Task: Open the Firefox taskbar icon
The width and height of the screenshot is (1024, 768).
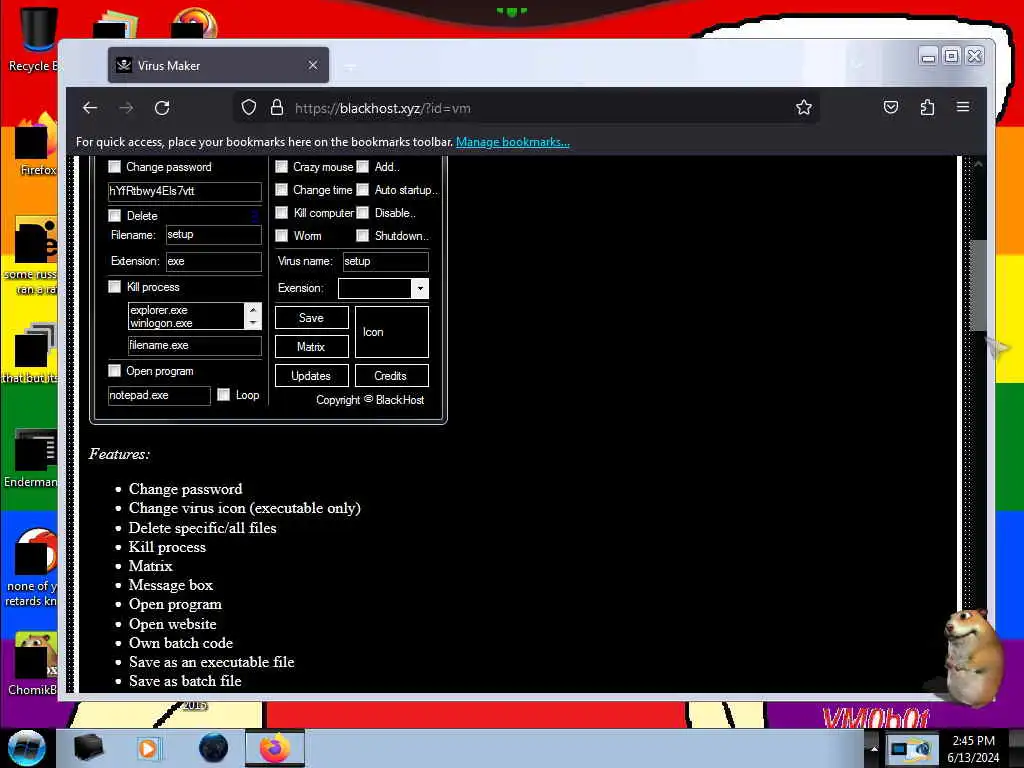Action: coord(275,748)
